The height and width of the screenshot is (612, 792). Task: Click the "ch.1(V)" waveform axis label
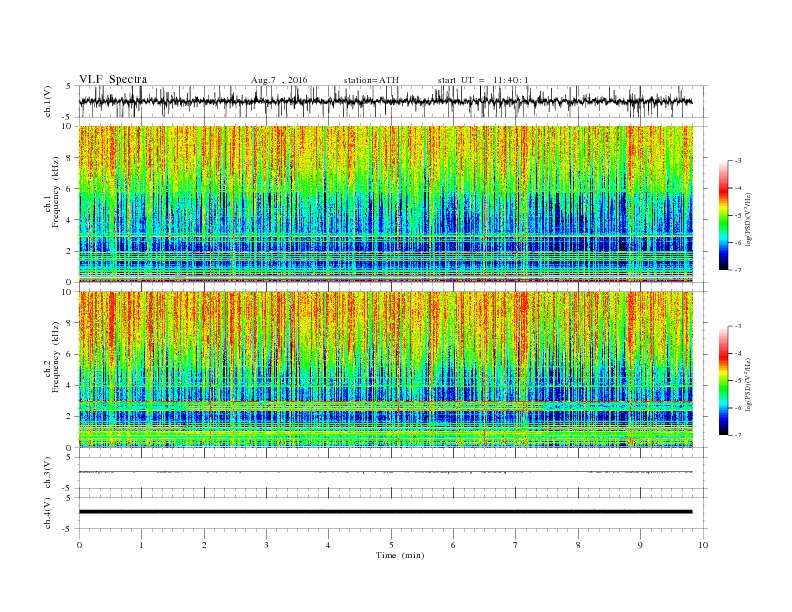48,101
